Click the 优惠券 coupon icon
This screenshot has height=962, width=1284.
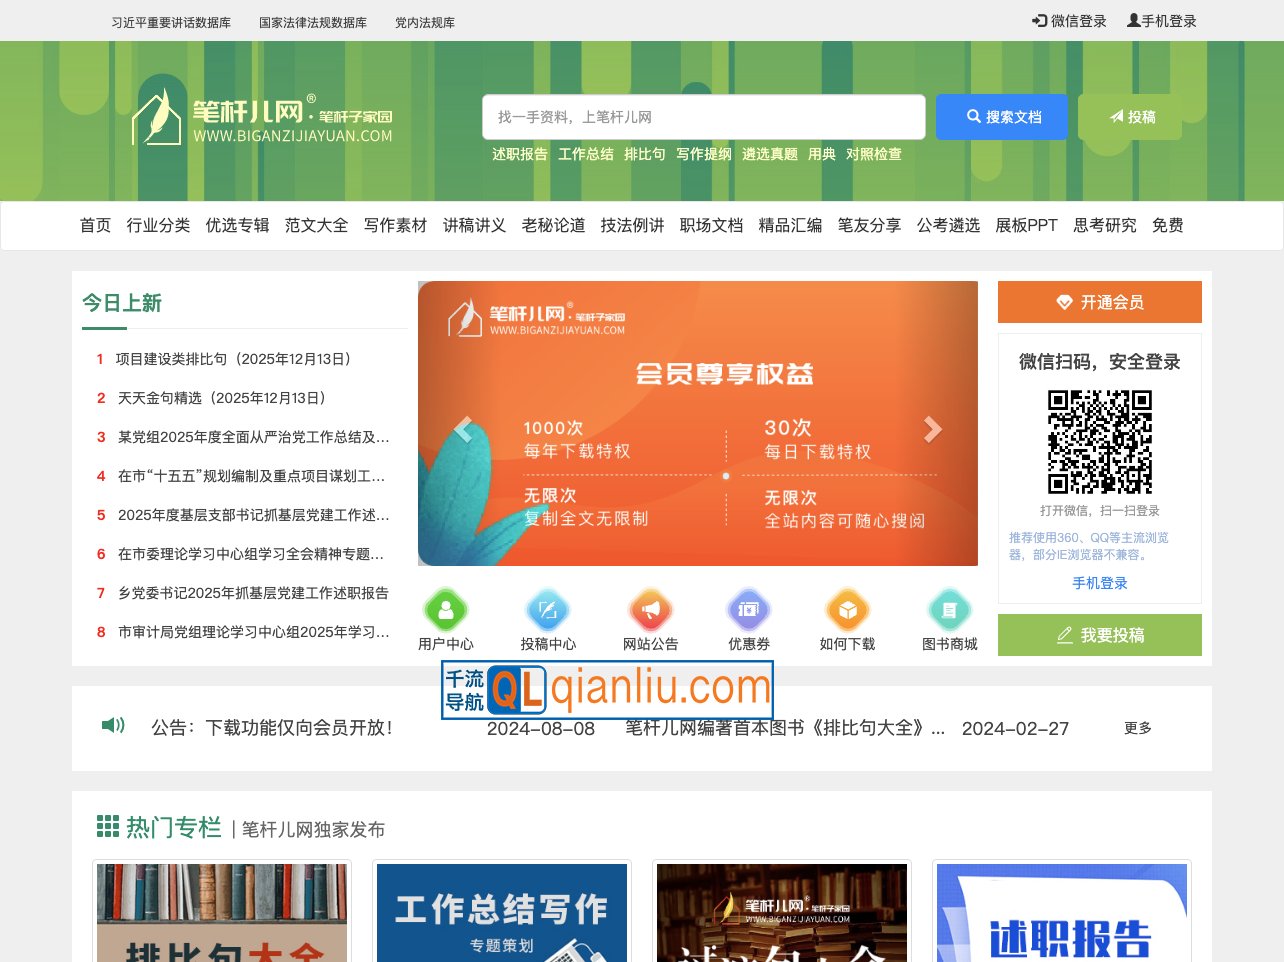coord(748,611)
